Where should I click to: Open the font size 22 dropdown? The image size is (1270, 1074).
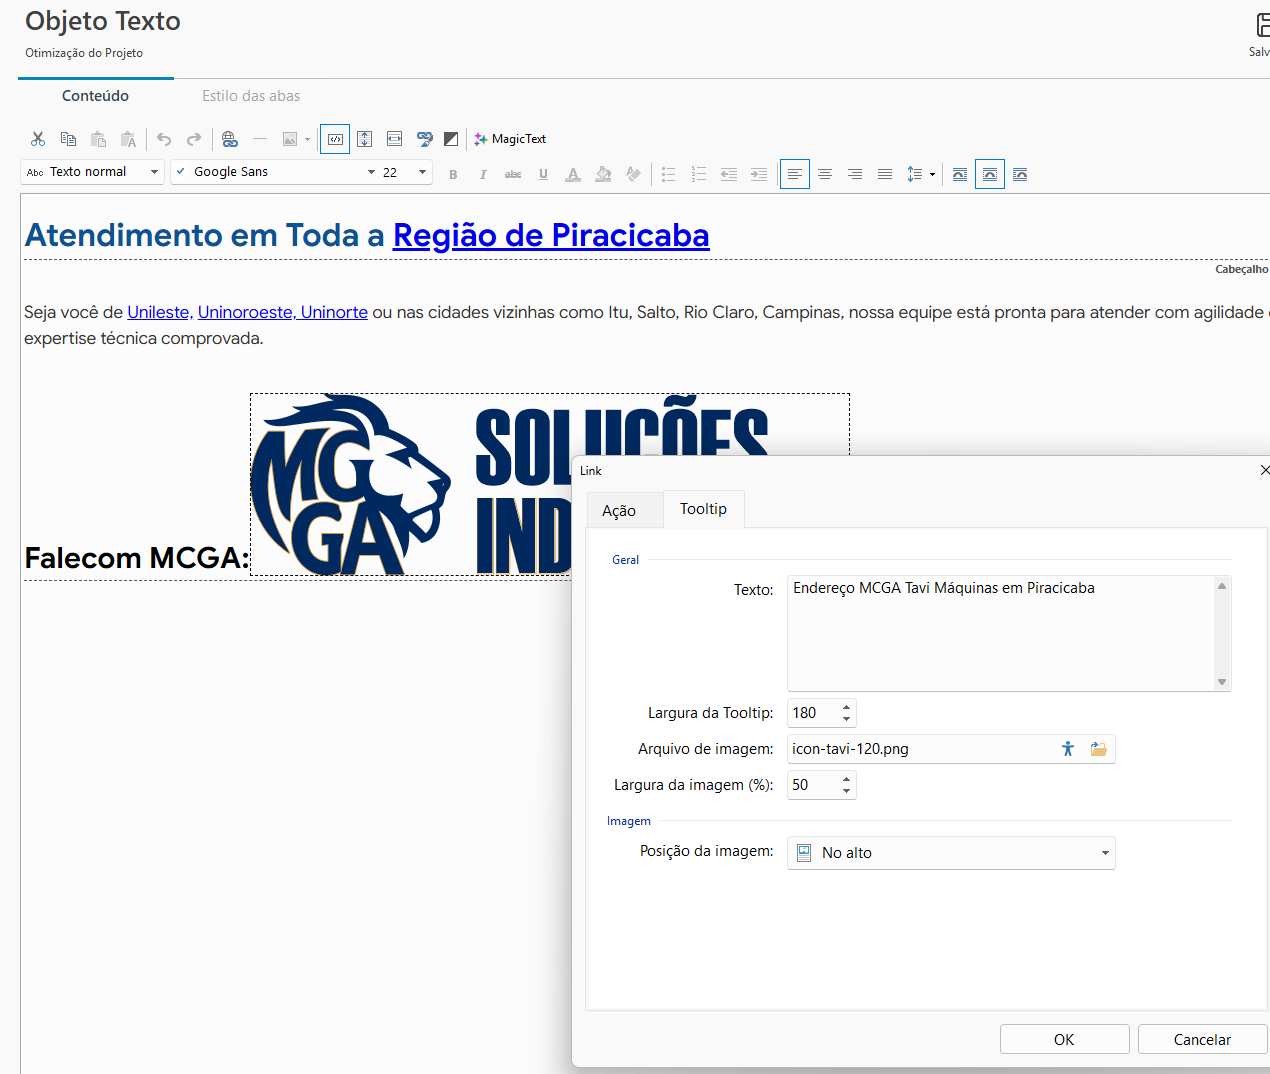pos(421,172)
